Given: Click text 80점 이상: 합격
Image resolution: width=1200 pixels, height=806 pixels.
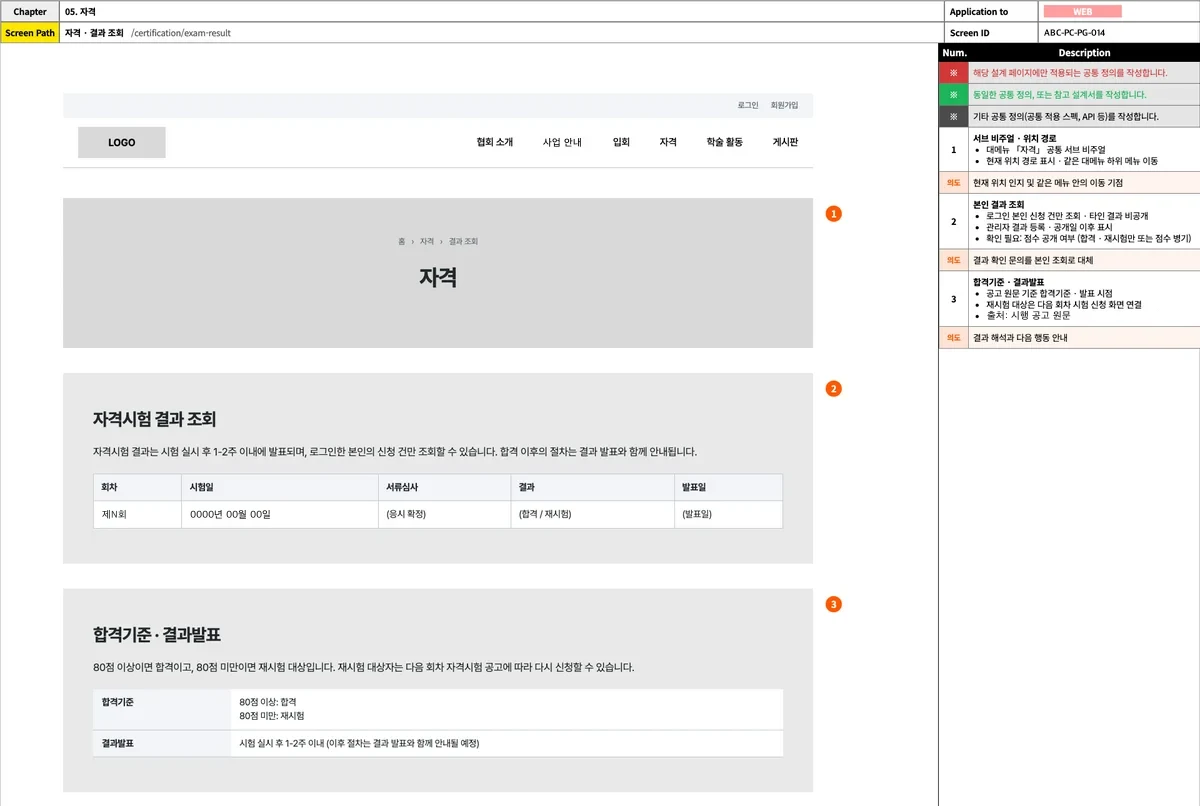Looking at the screenshot, I should click(268, 702).
